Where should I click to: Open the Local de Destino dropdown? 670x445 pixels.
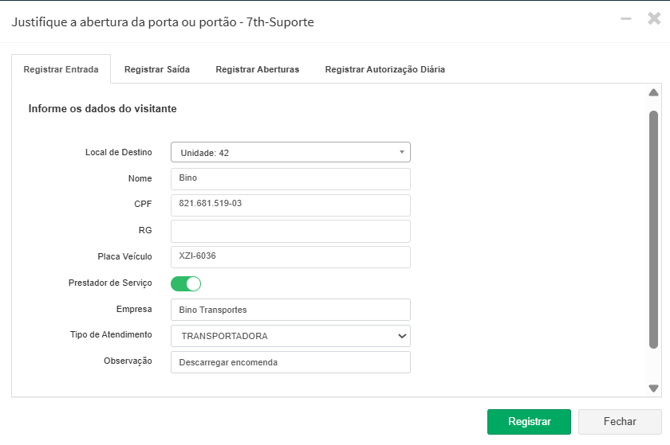coord(290,152)
